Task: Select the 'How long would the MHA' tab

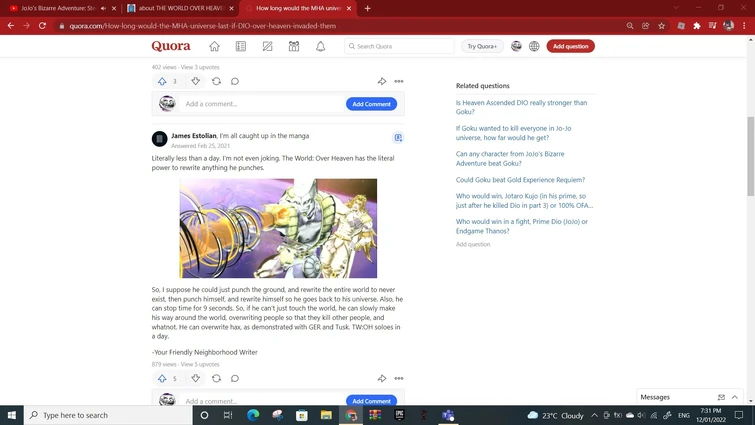Action: [x=298, y=8]
